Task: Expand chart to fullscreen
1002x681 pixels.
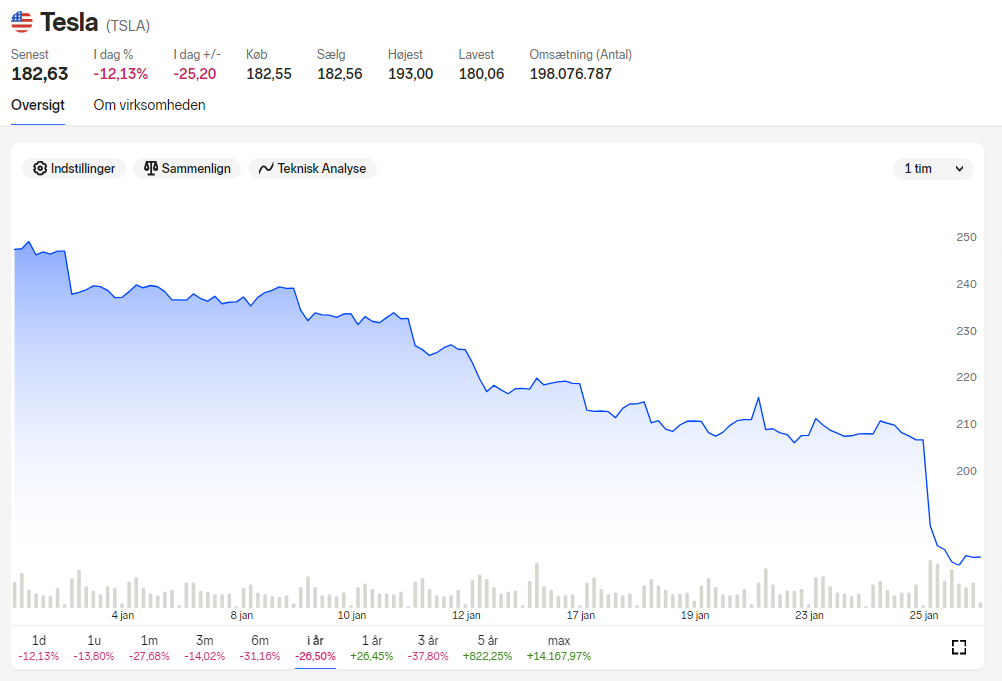Action: [959, 647]
